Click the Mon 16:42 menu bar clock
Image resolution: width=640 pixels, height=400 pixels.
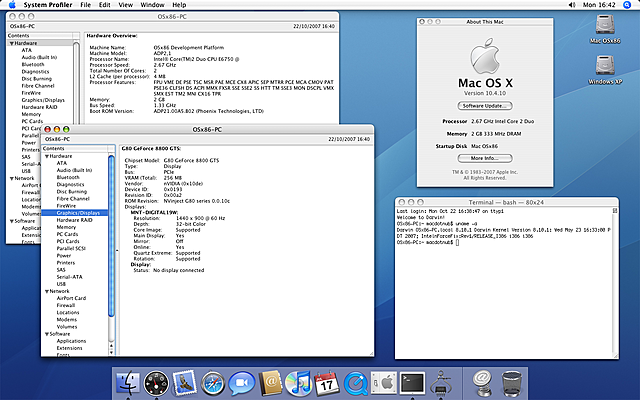point(599,5)
